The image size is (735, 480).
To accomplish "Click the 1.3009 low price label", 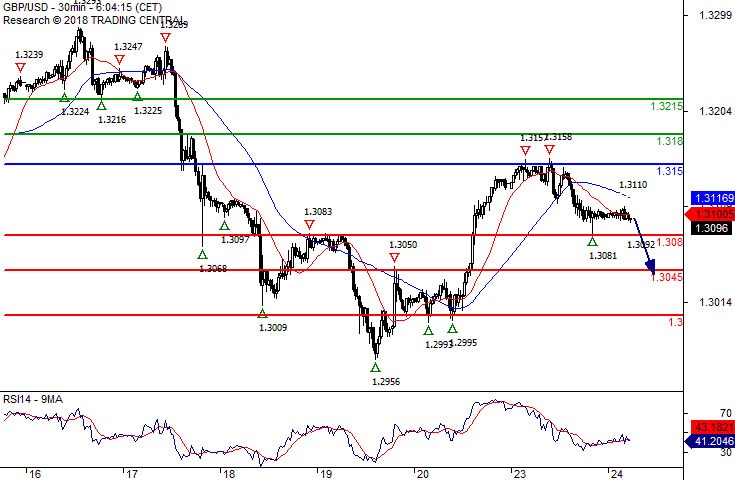I will pyautogui.click(x=273, y=328).
